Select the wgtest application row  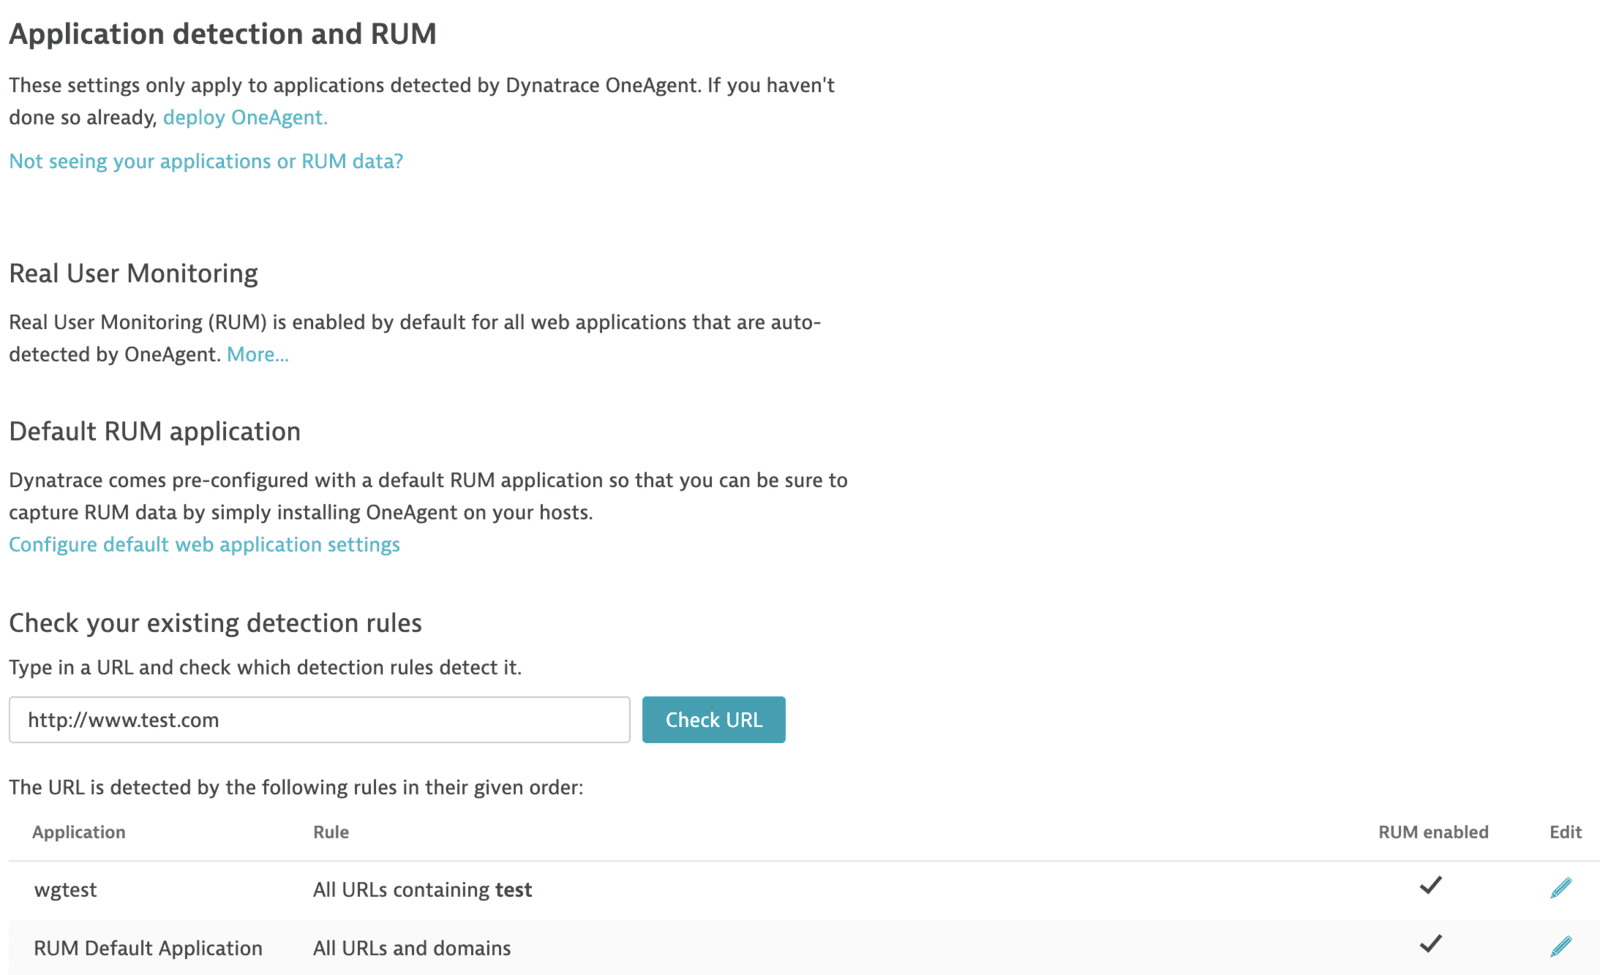pyautogui.click(x=64, y=889)
